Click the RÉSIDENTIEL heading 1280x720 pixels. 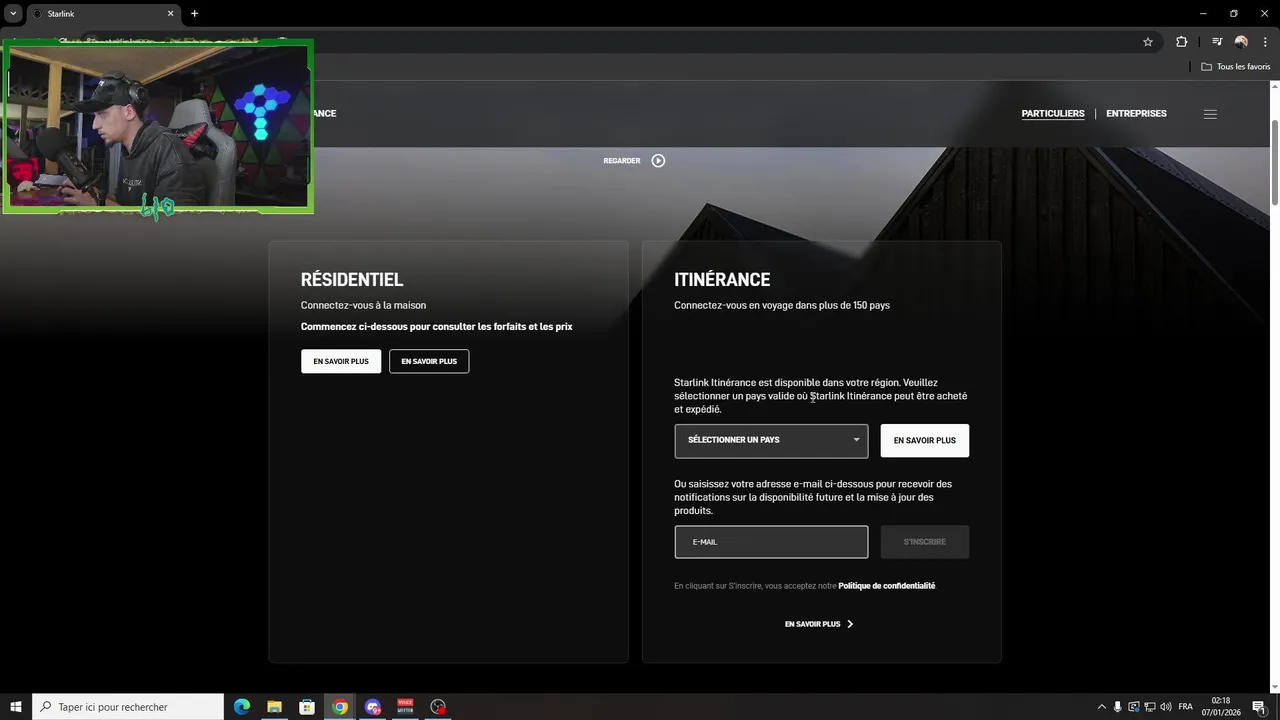pyautogui.click(x=352, y=281)
